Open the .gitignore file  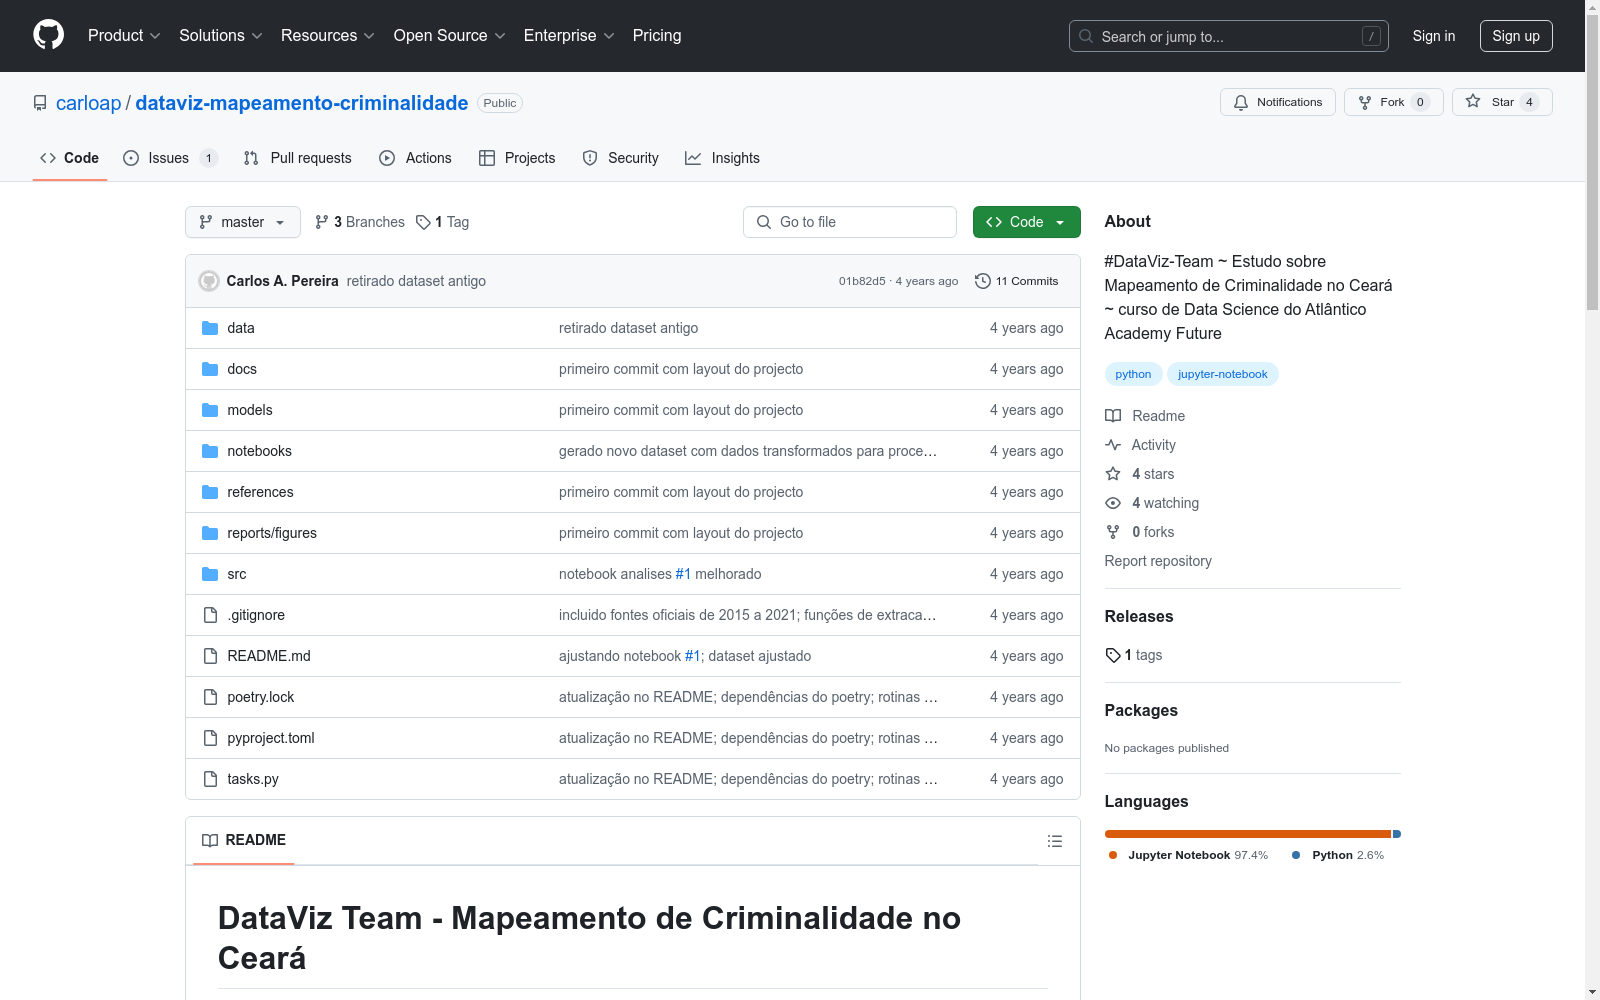(256, 615)
